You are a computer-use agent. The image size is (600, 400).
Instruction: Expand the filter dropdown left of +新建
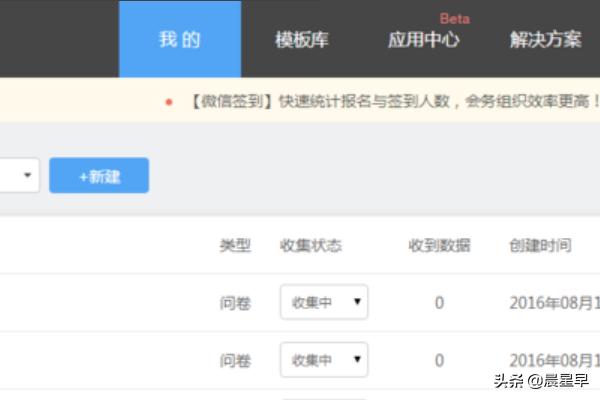coord(20,175)
